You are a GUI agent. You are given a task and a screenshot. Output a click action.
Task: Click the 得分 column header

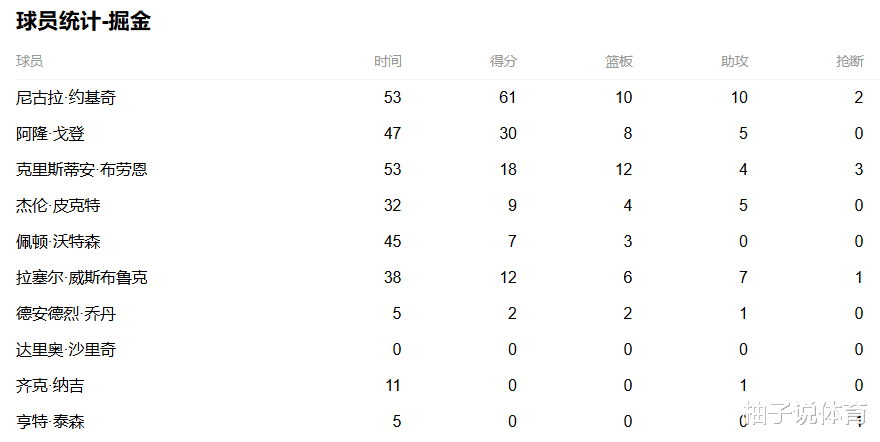pyautogui.click(x=503, y=61)
